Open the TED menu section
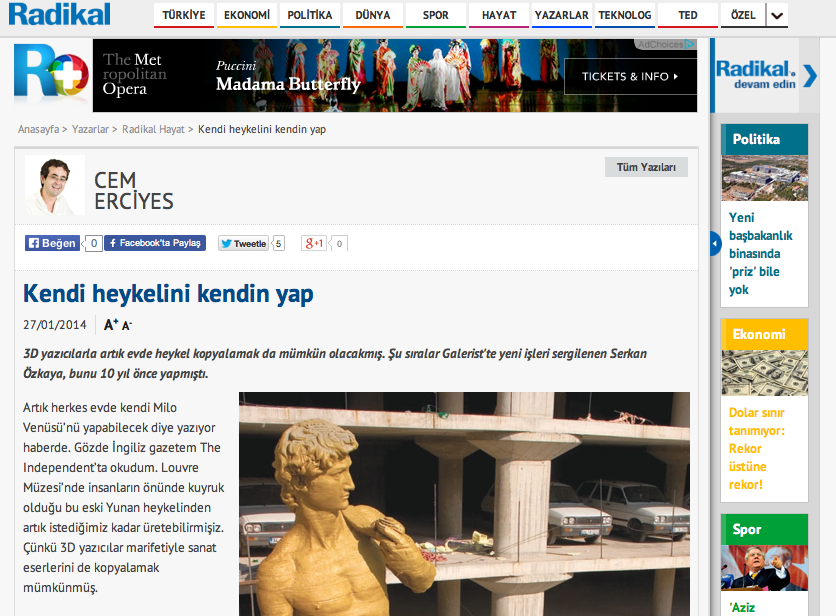This screenshot has height=616, width=836. [688, 15]
